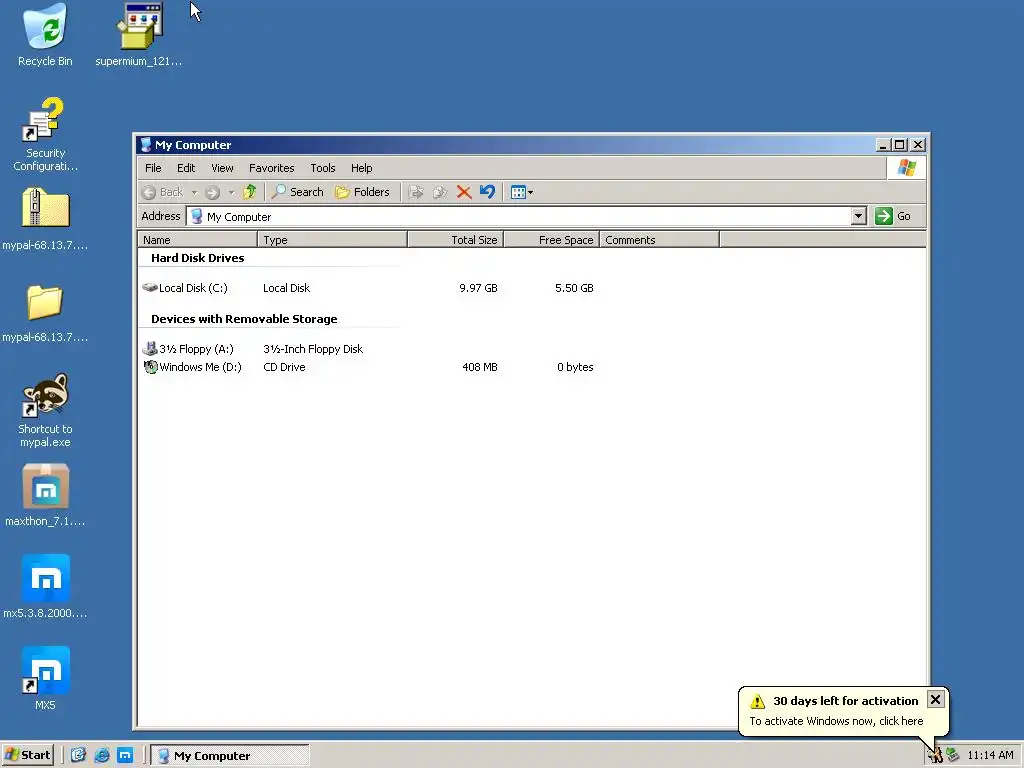The width and height of the screenshot is (1024, 768).
Task: Open the Back history dropdown arrow
Action: 195,193
